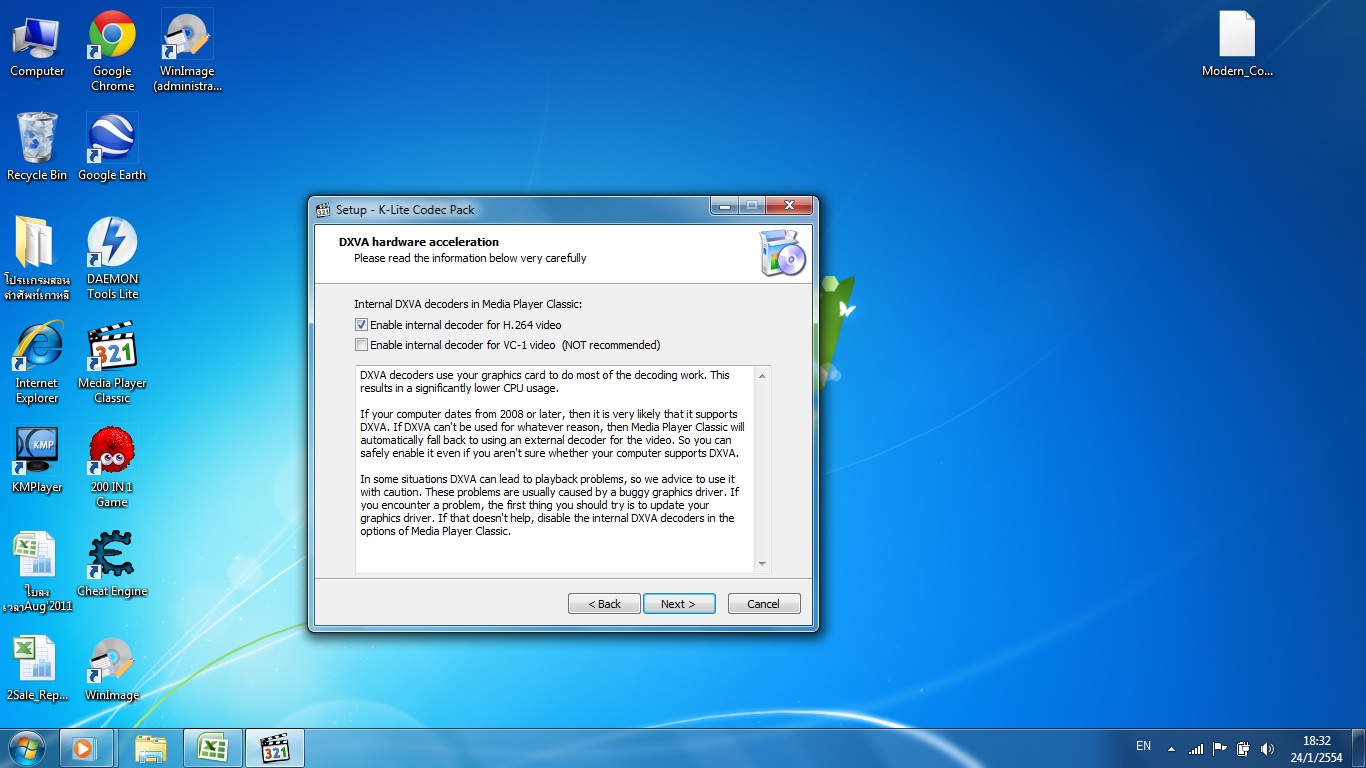Select the Aug 2011 Excel file icon
1366x768 pixels.
point(37,571)
